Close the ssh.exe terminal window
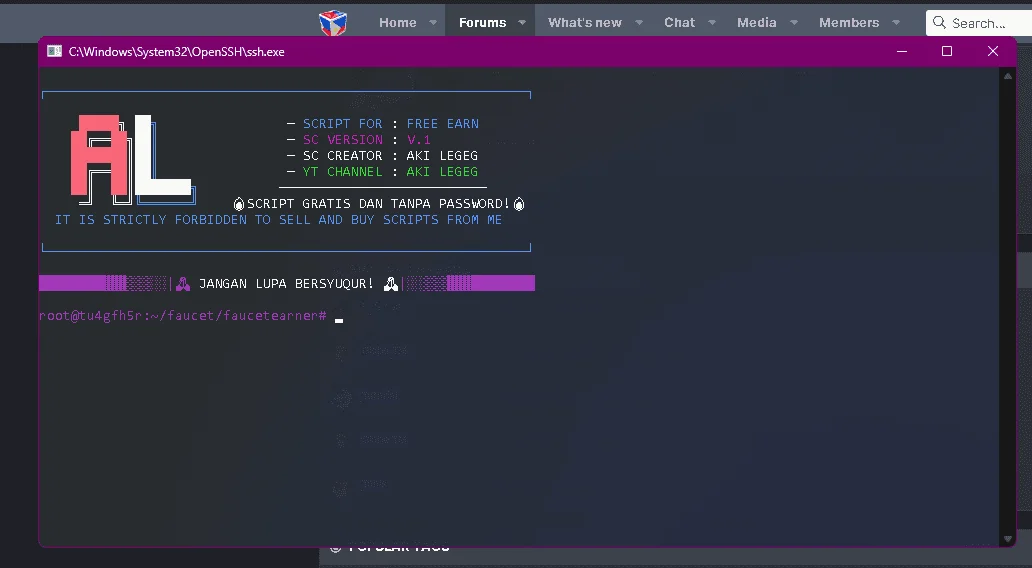1032x568 pixels. 993,51
